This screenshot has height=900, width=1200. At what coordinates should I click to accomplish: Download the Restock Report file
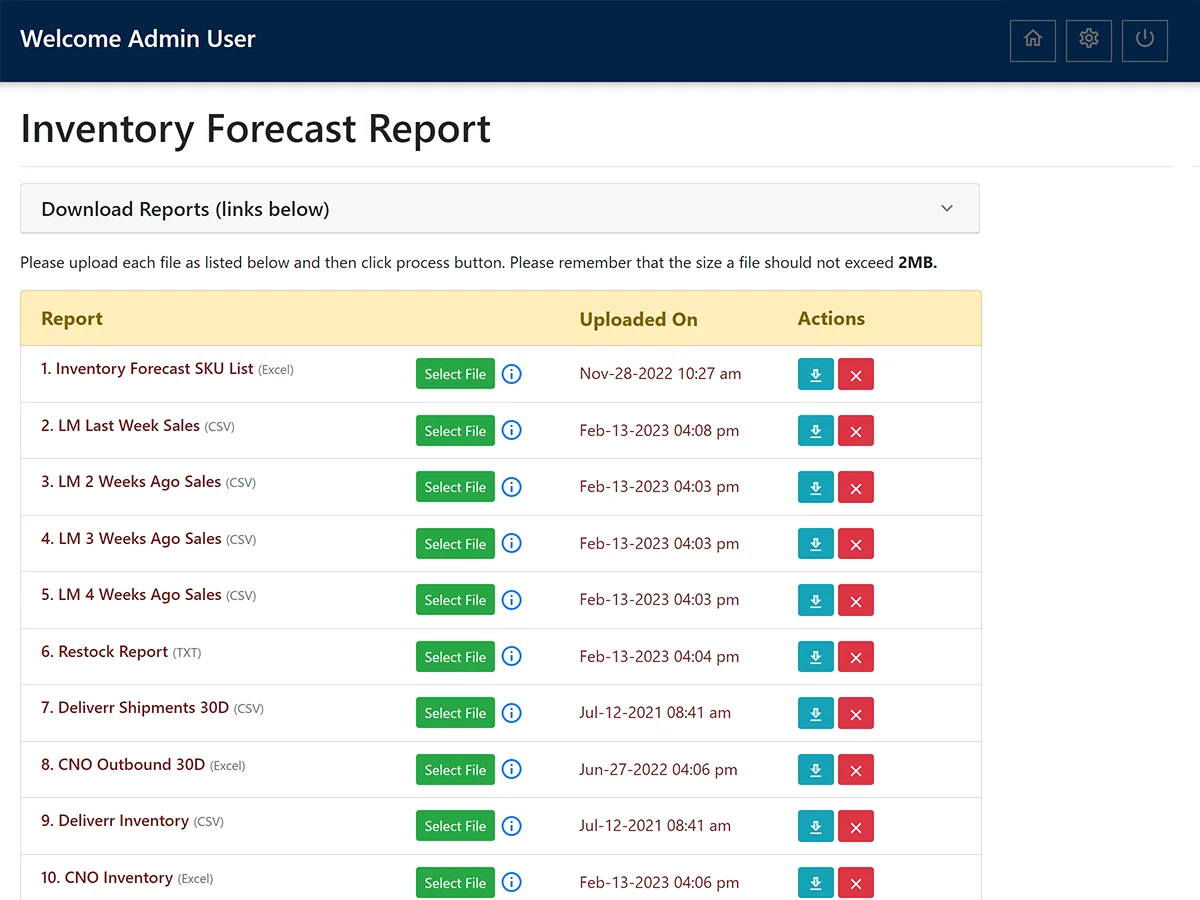(x=816, y=657)
